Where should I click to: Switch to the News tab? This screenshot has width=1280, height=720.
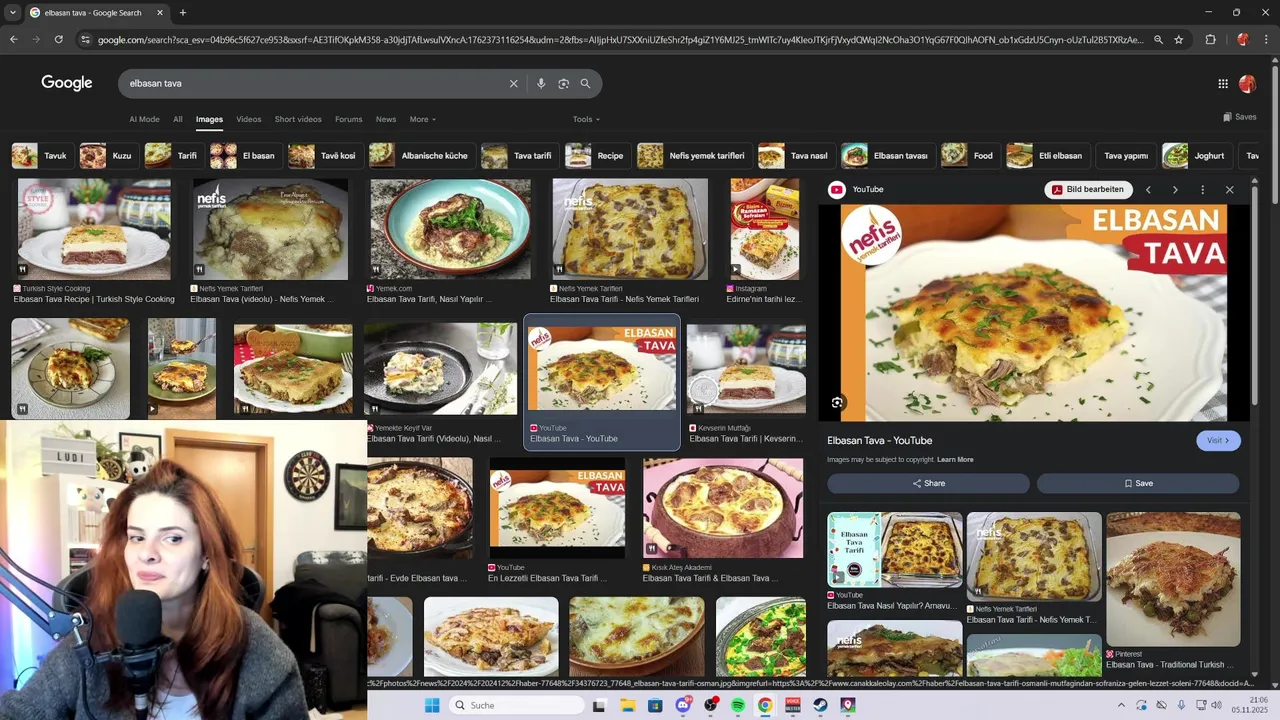click(x=386, y=119)
